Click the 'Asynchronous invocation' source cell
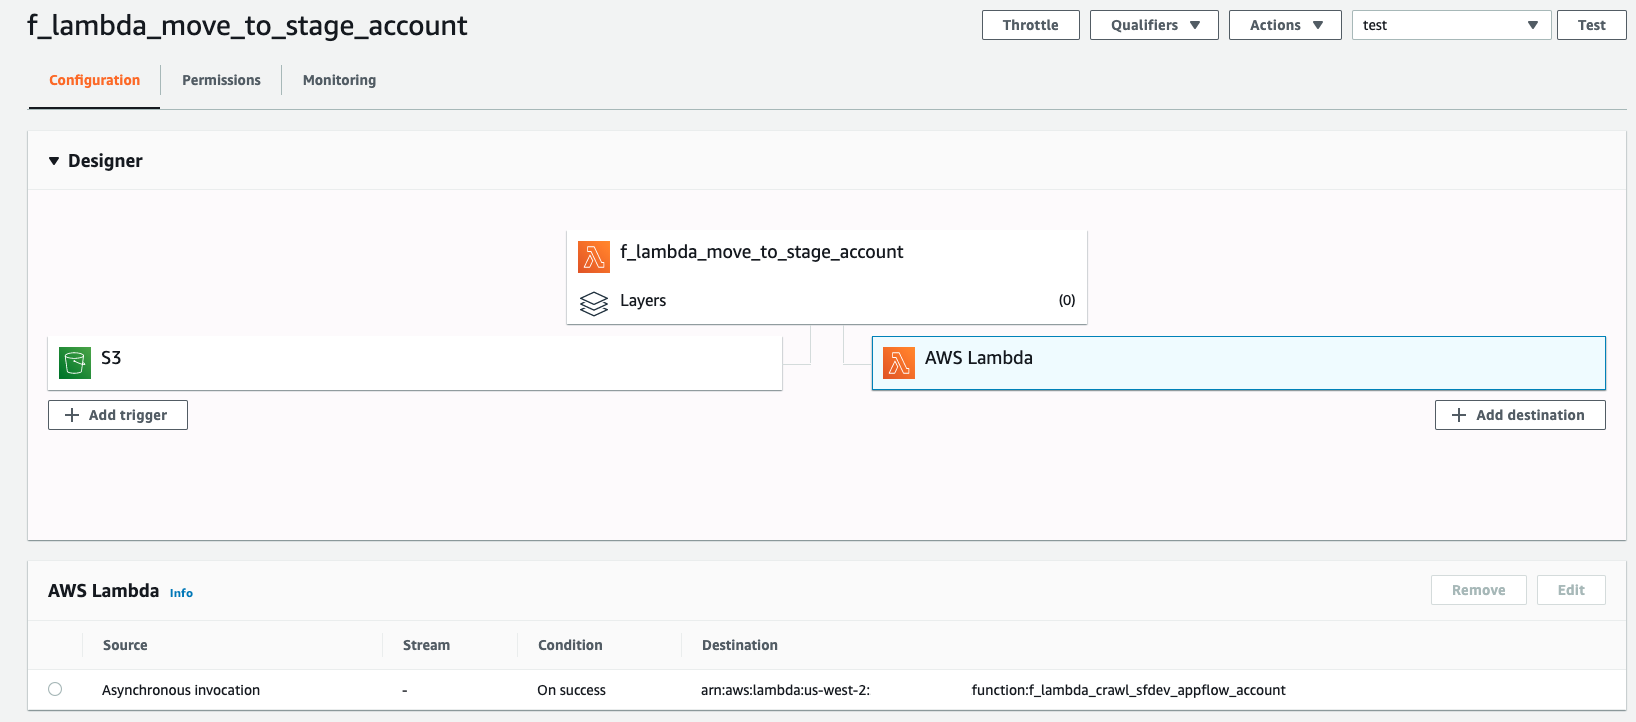The height and width of the screenshot is (722, 1636). 181,690
